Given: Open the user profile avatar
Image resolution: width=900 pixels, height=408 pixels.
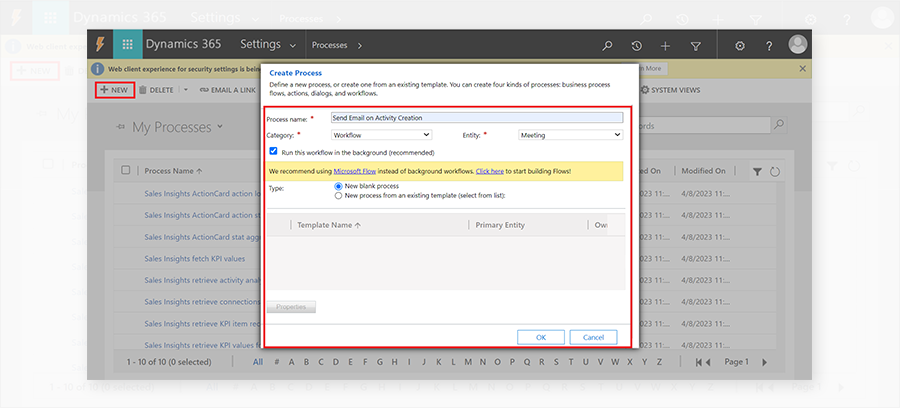Looking at the screenshot, I should pos(798,45).
